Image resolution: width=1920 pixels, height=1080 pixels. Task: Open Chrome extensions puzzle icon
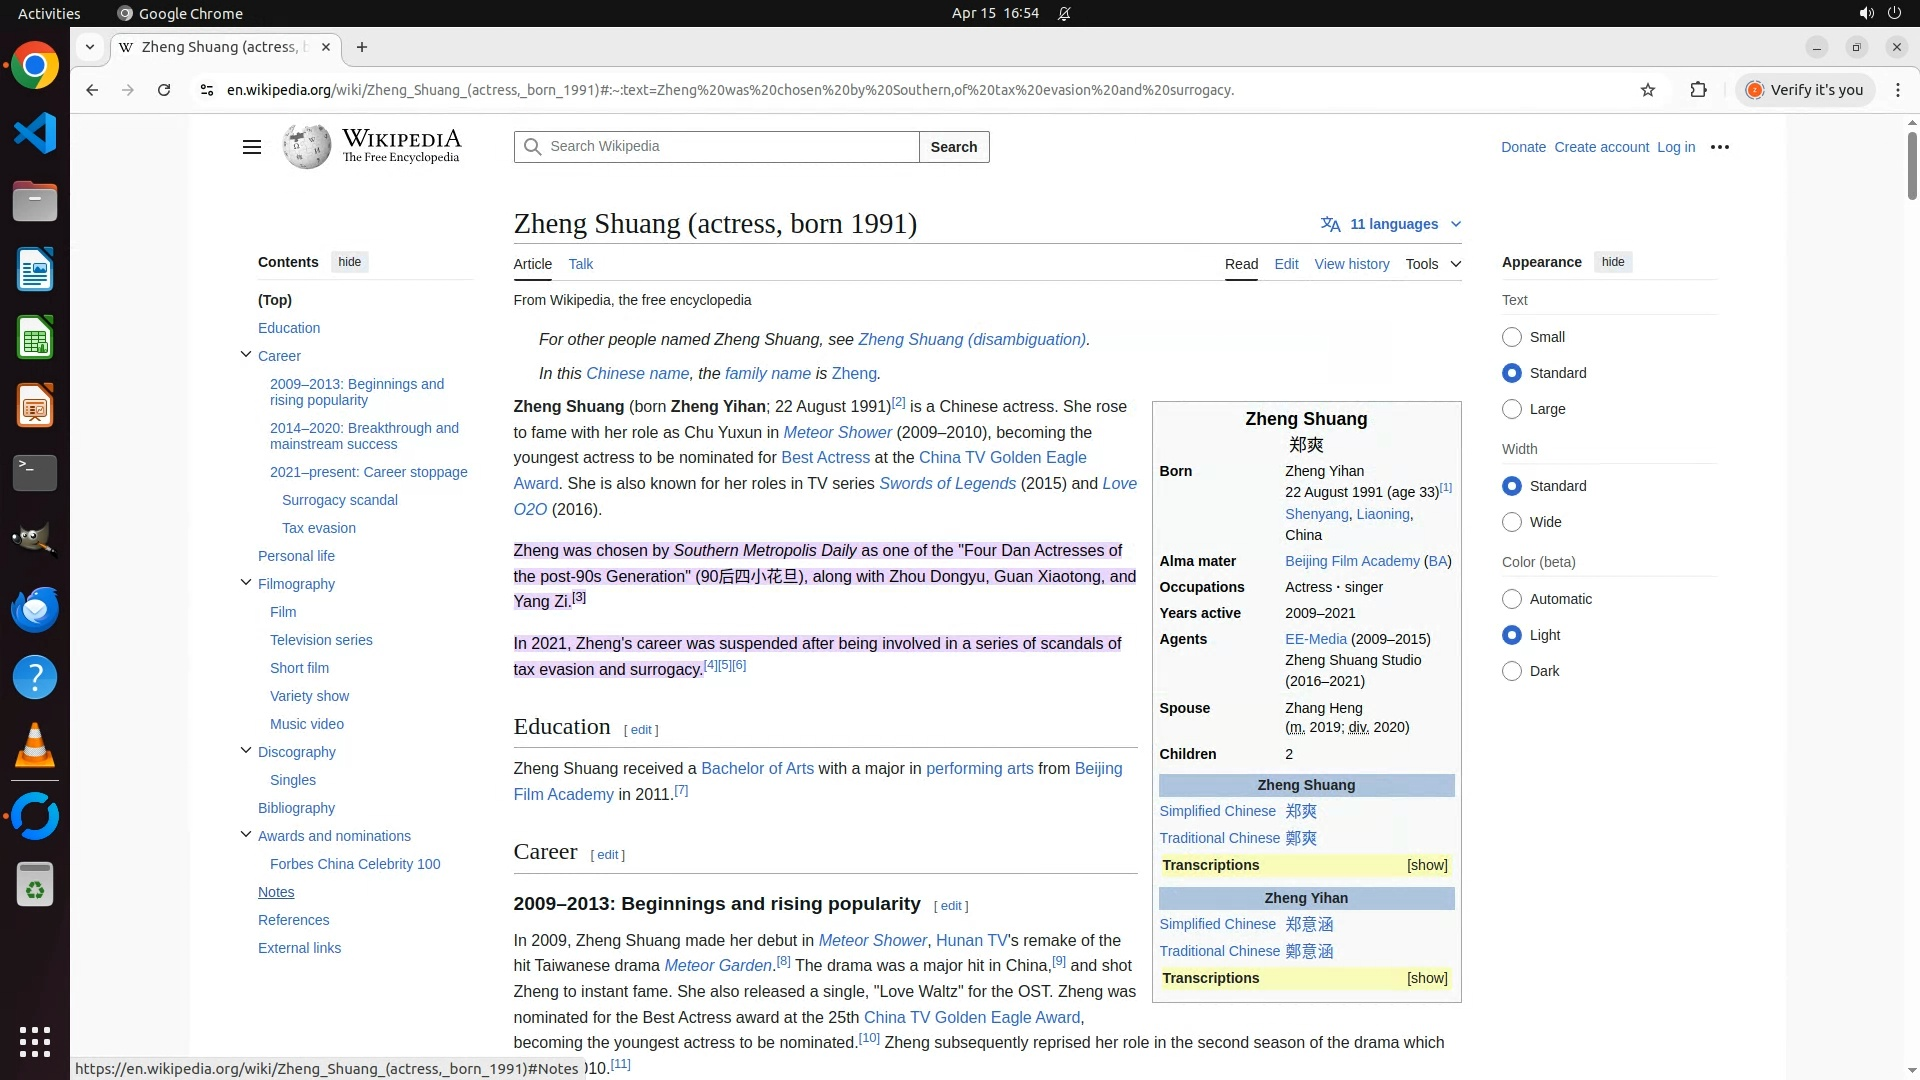click(x=1698, y=90)
